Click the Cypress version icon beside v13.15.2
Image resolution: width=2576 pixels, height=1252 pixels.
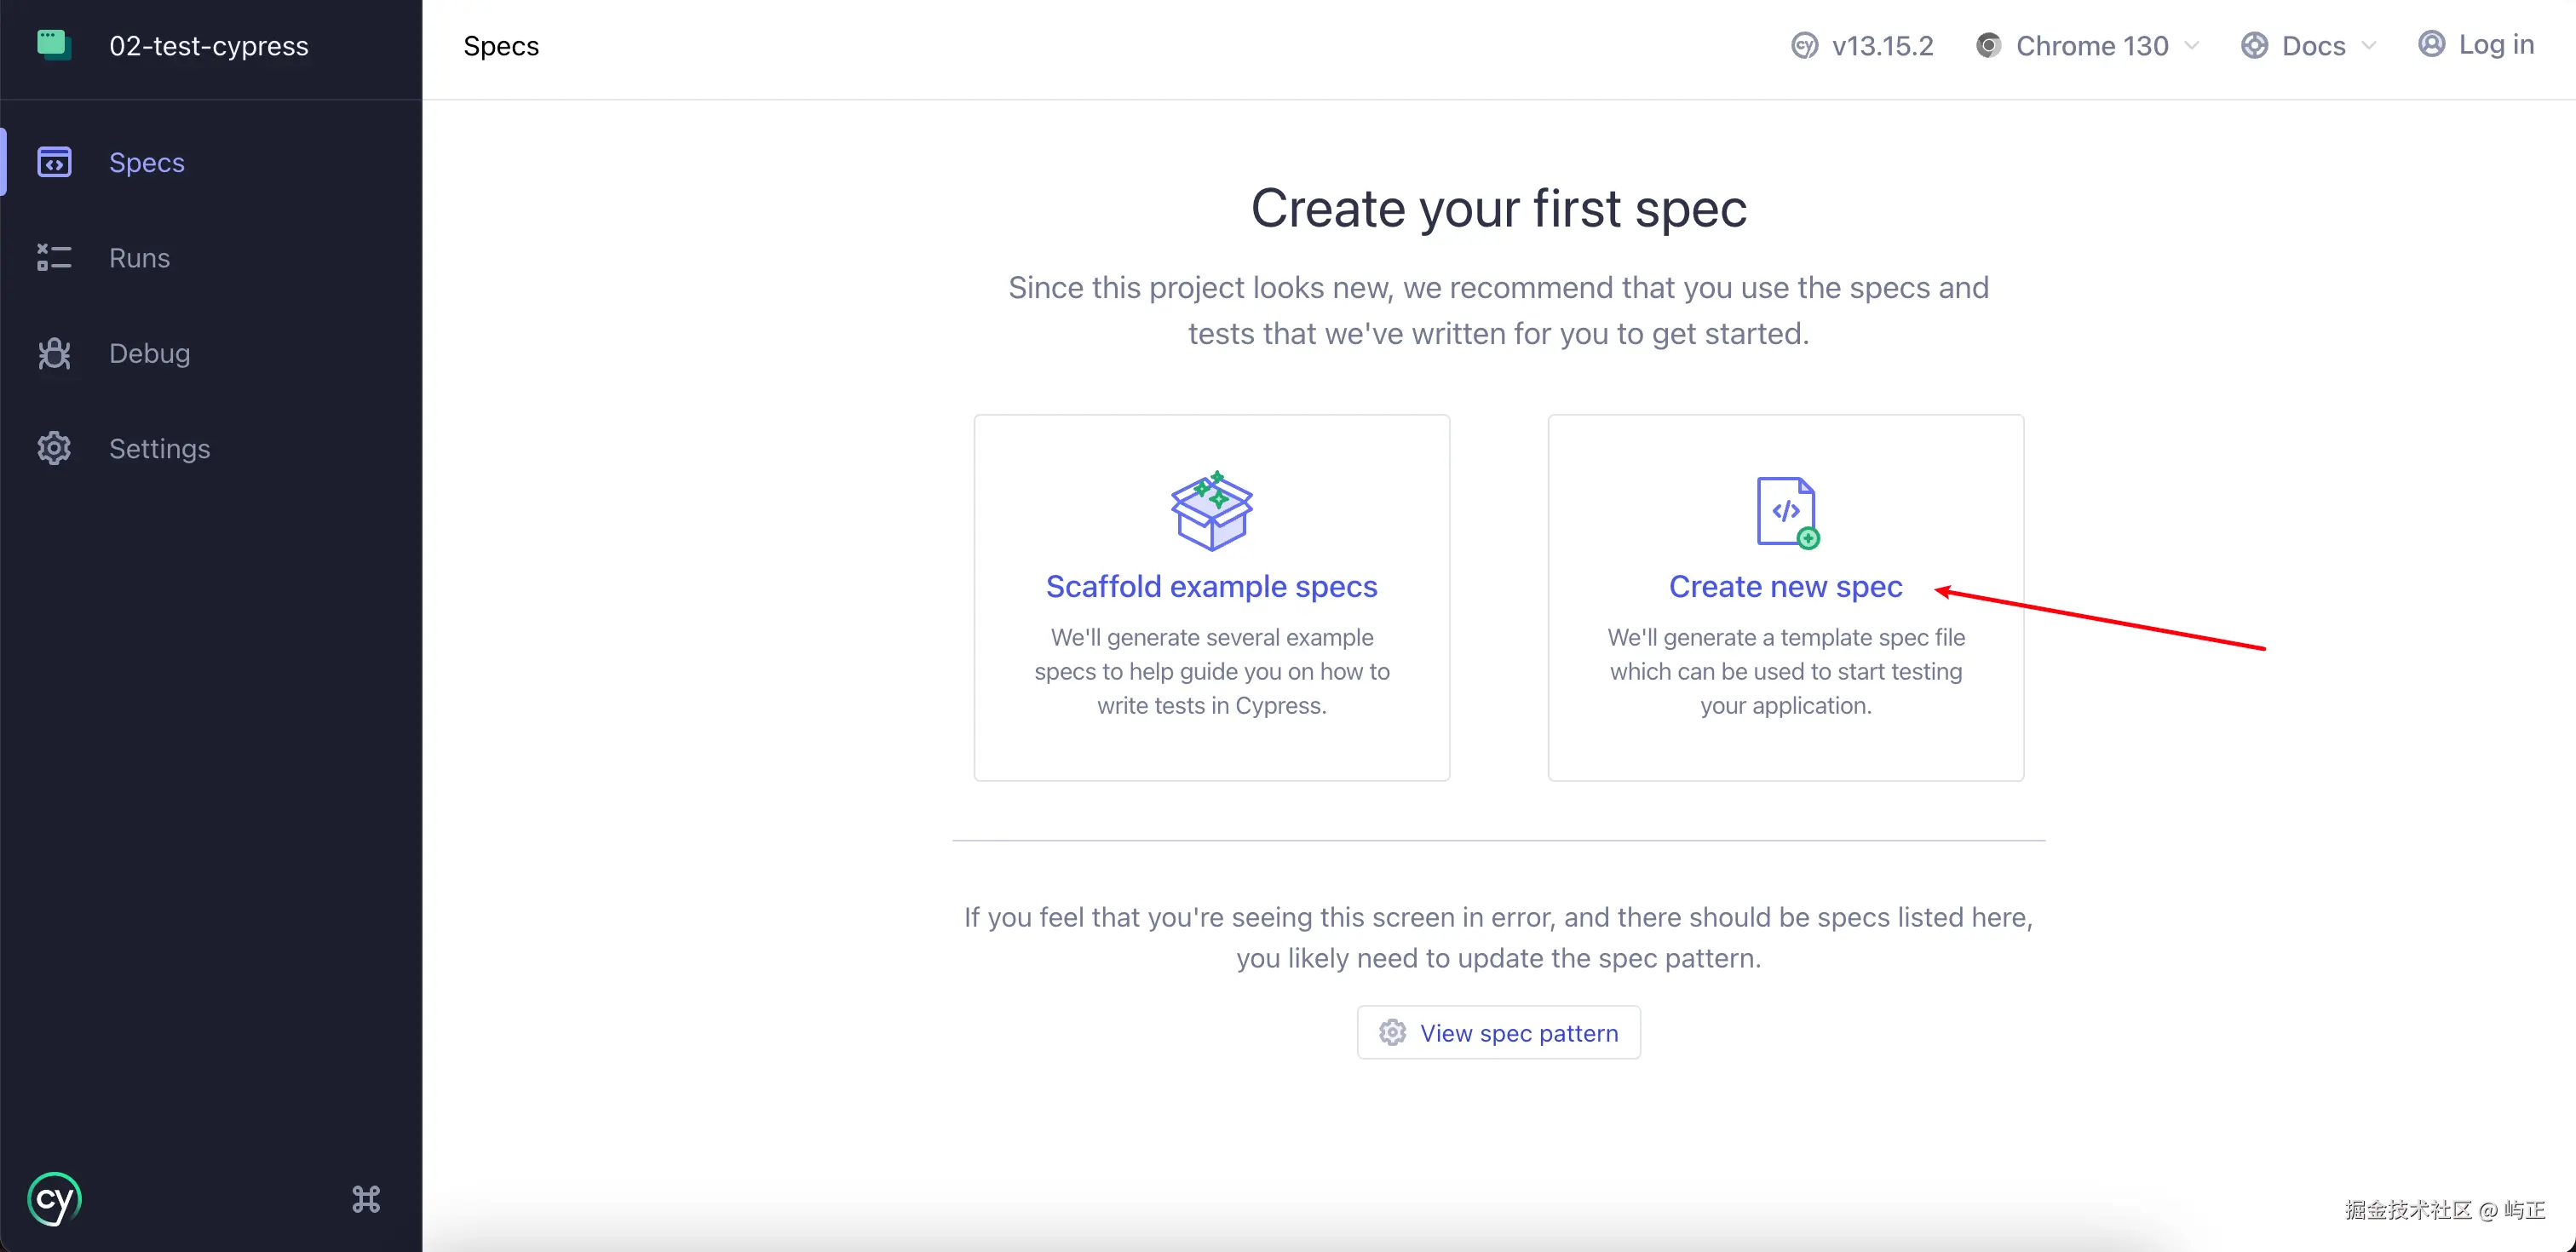1804,46
